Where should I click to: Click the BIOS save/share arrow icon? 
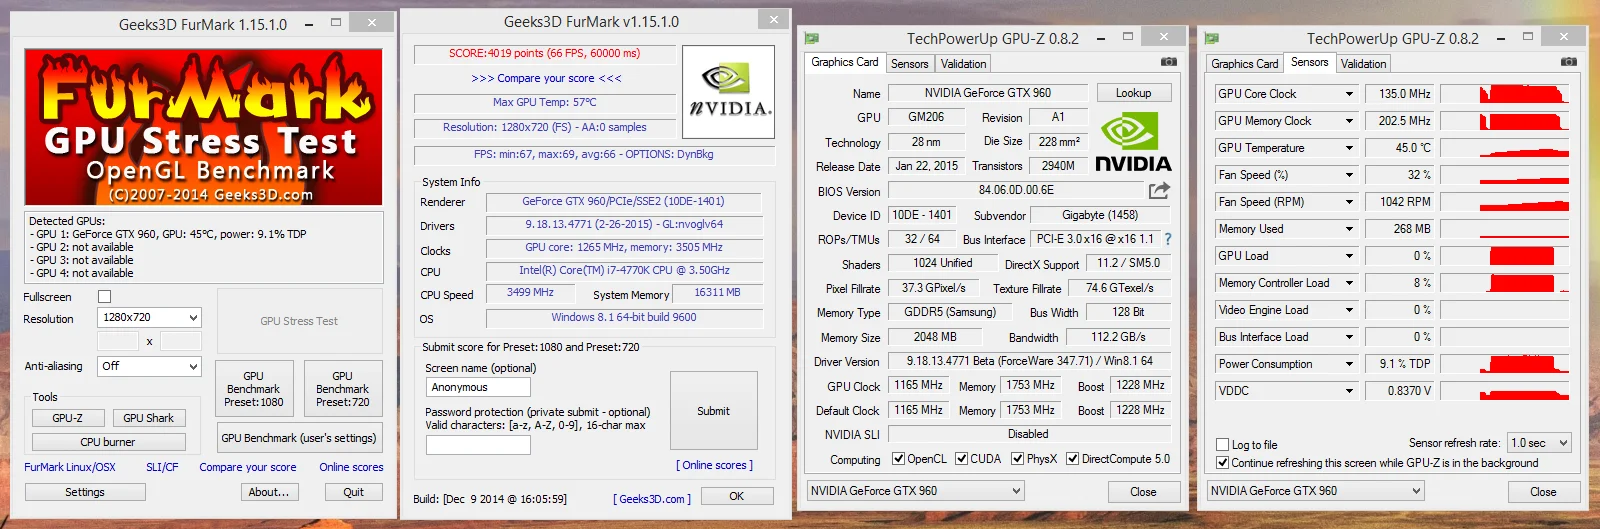[x=1159, y=190]
